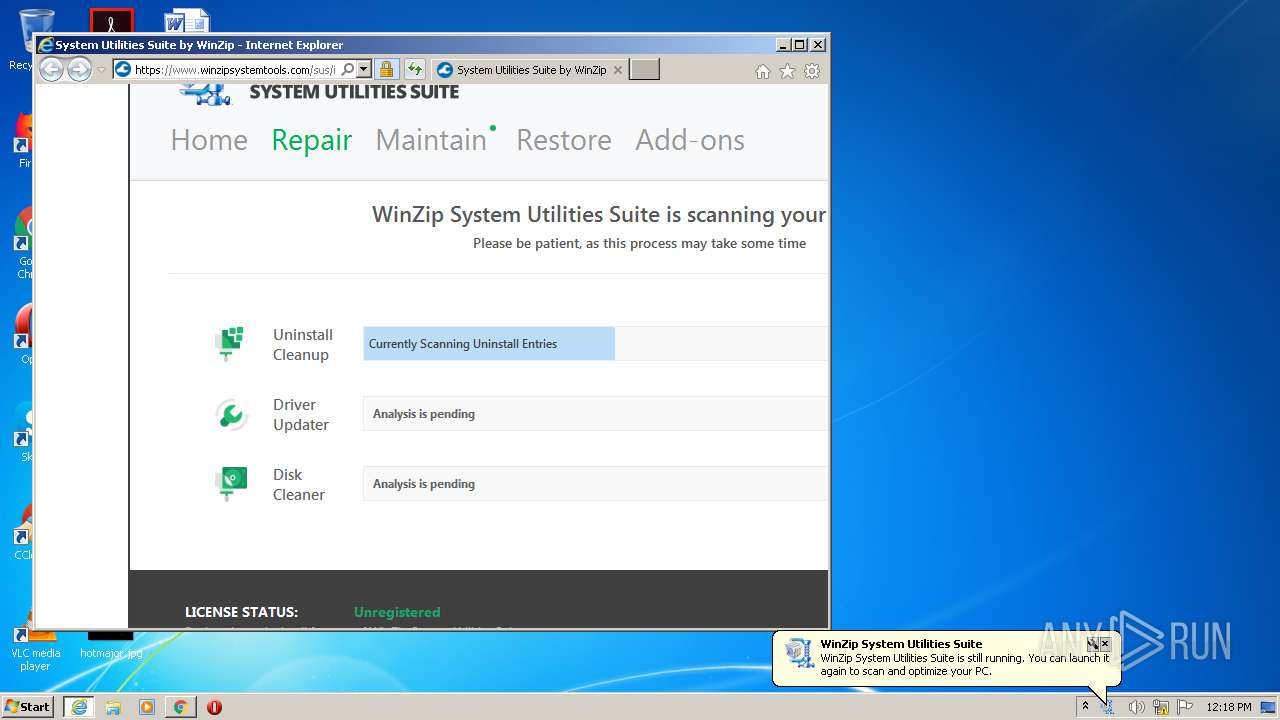The height and width of the screenshot is (720, 1280).
Task: Click the 12:18 PM taskbar clock
Action: coord(1229,707)
